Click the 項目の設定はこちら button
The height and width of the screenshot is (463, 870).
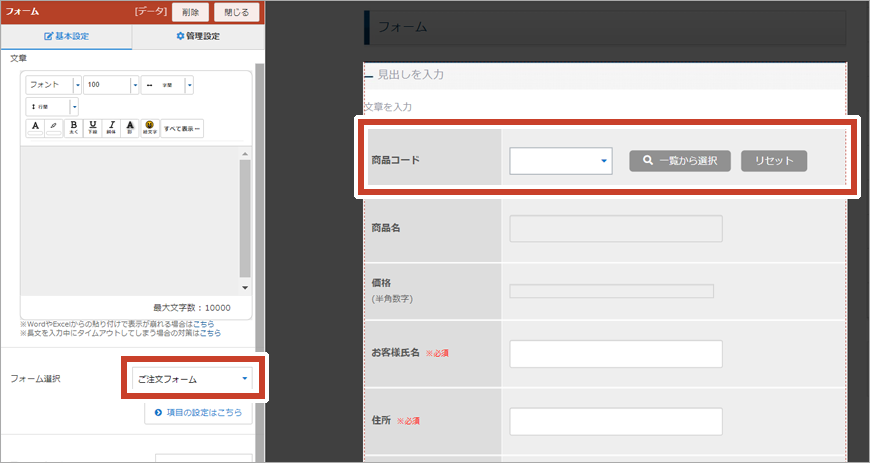coord(198,412)
